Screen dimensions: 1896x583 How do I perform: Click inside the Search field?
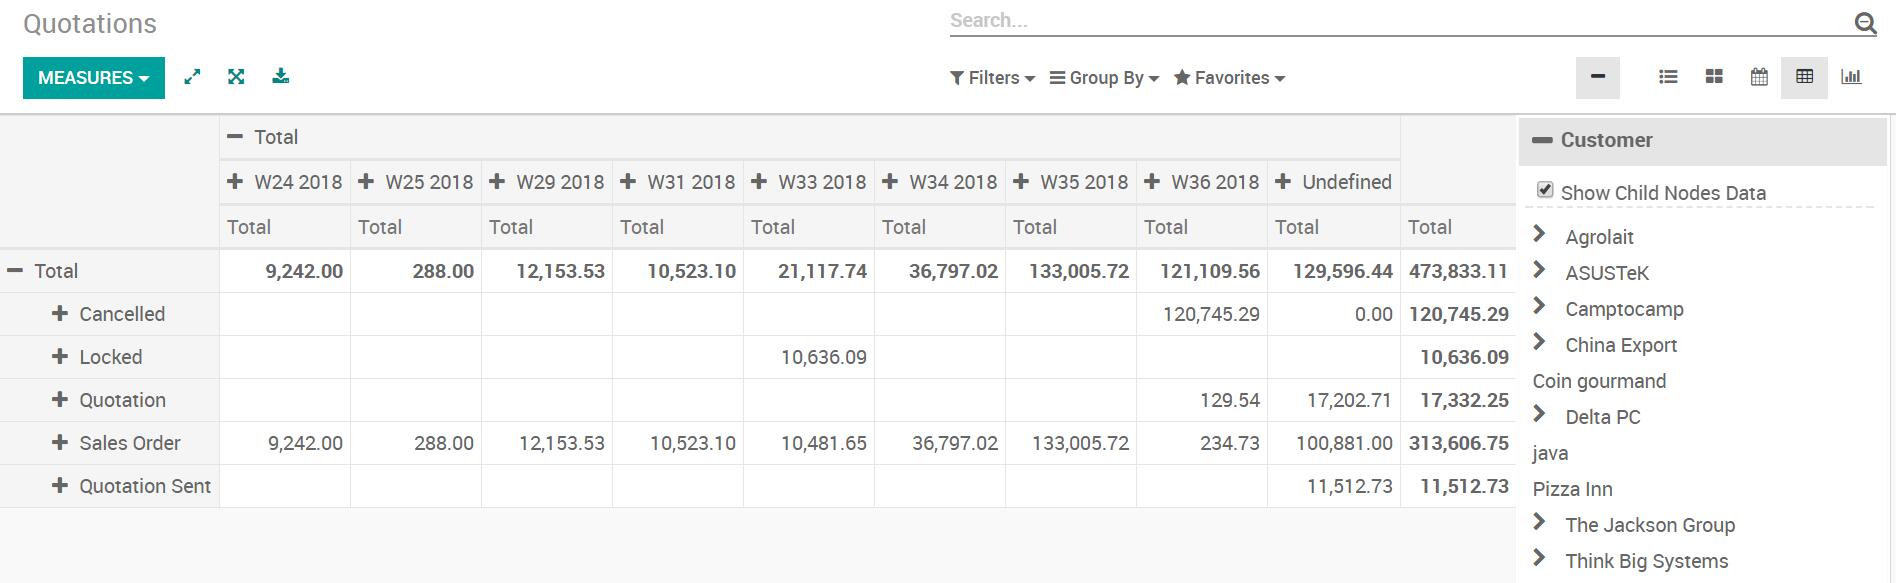[x=1395, y=21]
